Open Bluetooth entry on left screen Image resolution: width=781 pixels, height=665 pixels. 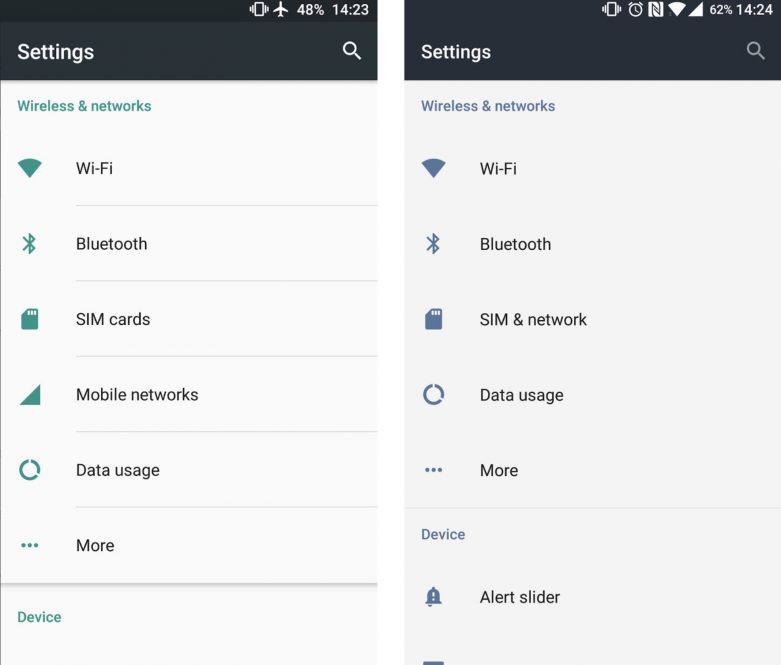click(x=189, y=244)
